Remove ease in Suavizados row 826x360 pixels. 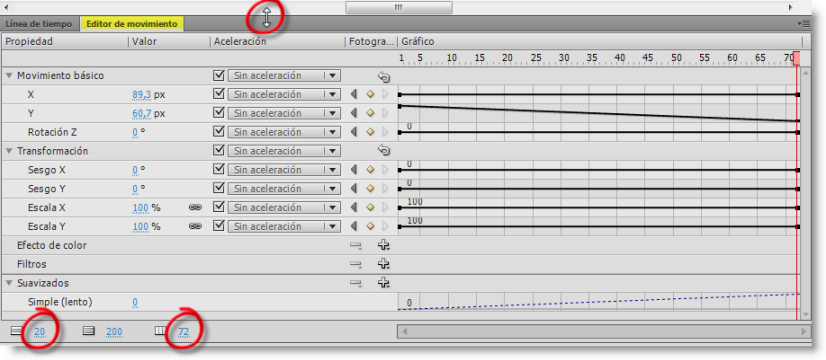pyautogui.click(x=356, y=283)
